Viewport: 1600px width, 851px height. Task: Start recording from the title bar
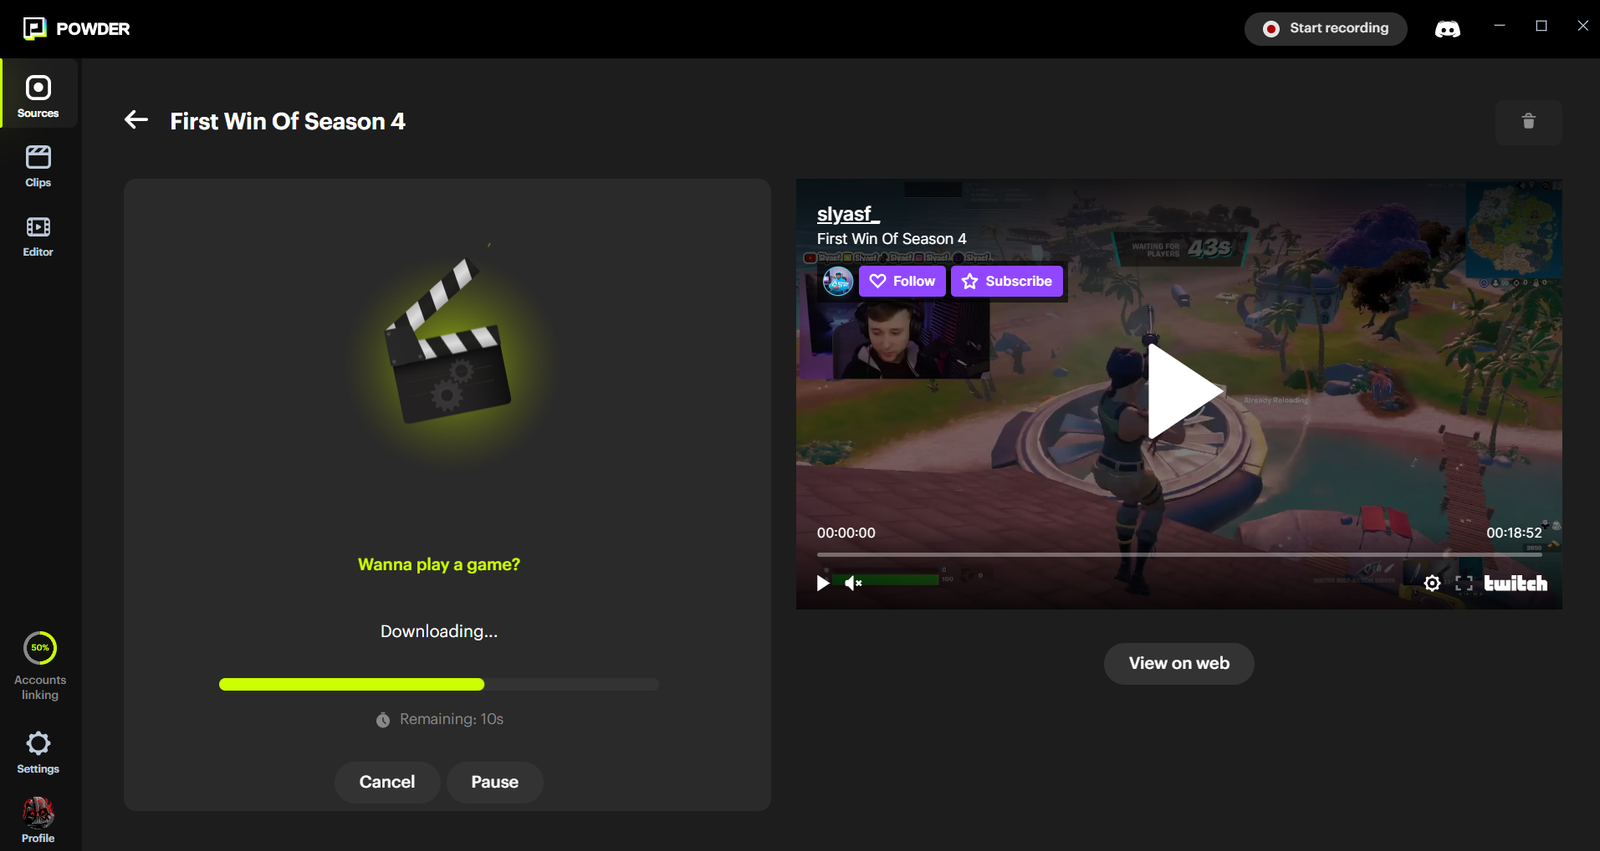[1325, 29]
